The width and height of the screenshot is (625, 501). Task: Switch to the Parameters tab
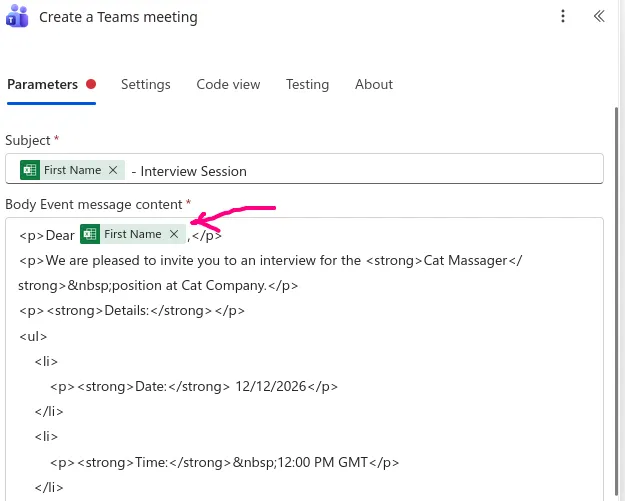tap(42, 84)
